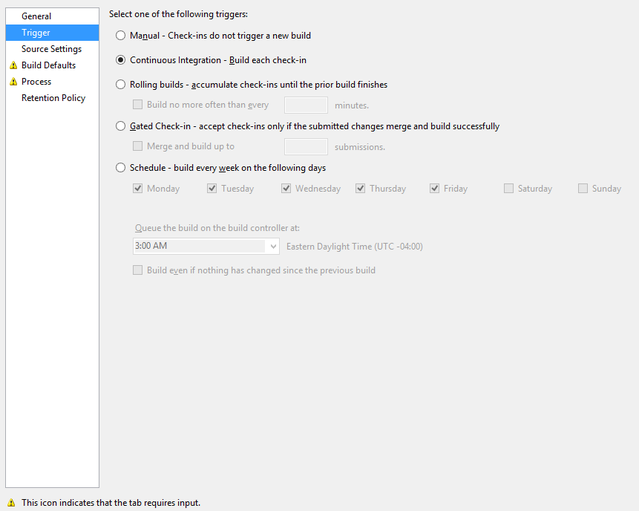Viewport: 640px width, 511px height.
Task: Click the minutes input field
Action: [x=306, y=105]
